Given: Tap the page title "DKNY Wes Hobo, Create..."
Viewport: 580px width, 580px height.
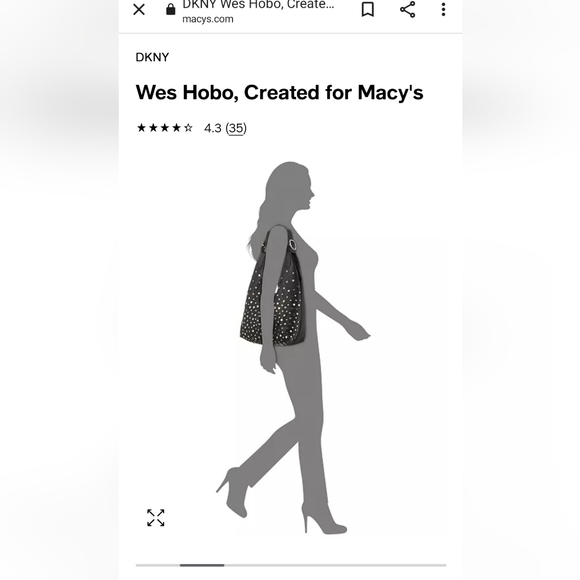Looking at the screenshot, I should 258,5.
